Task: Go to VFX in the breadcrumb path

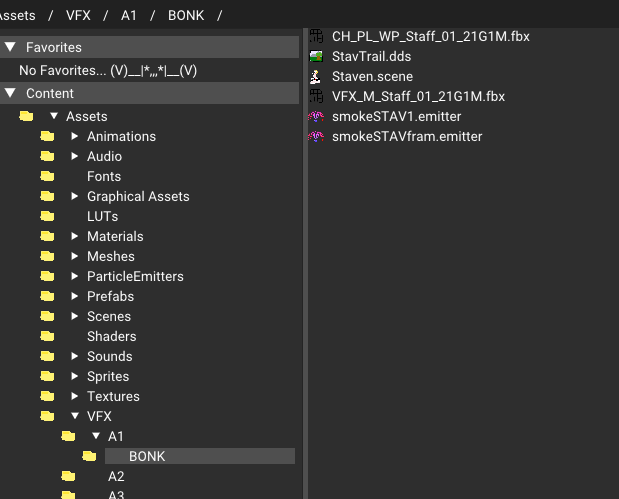Action: click(x=78, y=15)
